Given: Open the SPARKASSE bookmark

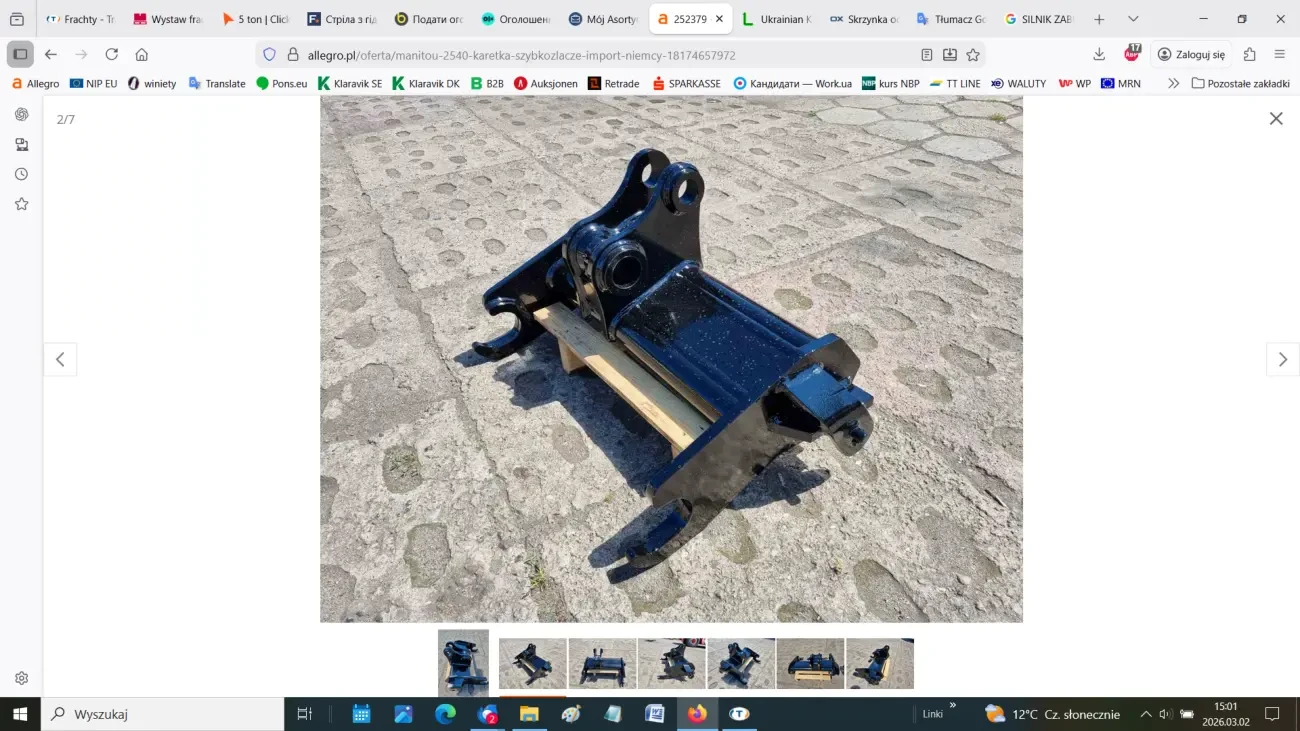Looking at the screenshot, I should (x=686, y=84).
